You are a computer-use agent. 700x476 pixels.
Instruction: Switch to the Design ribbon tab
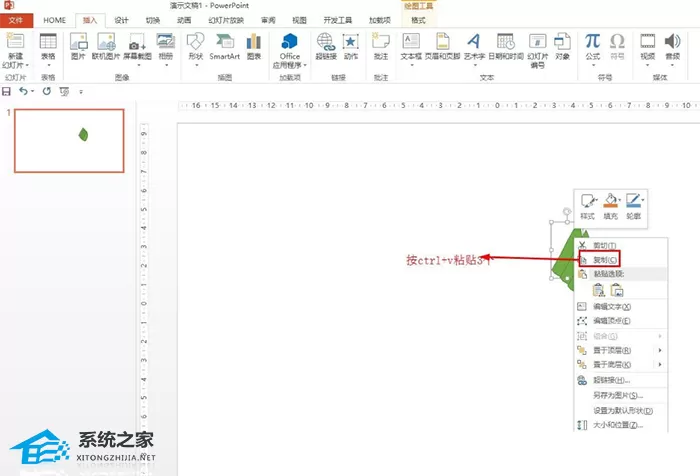(121, 20)
